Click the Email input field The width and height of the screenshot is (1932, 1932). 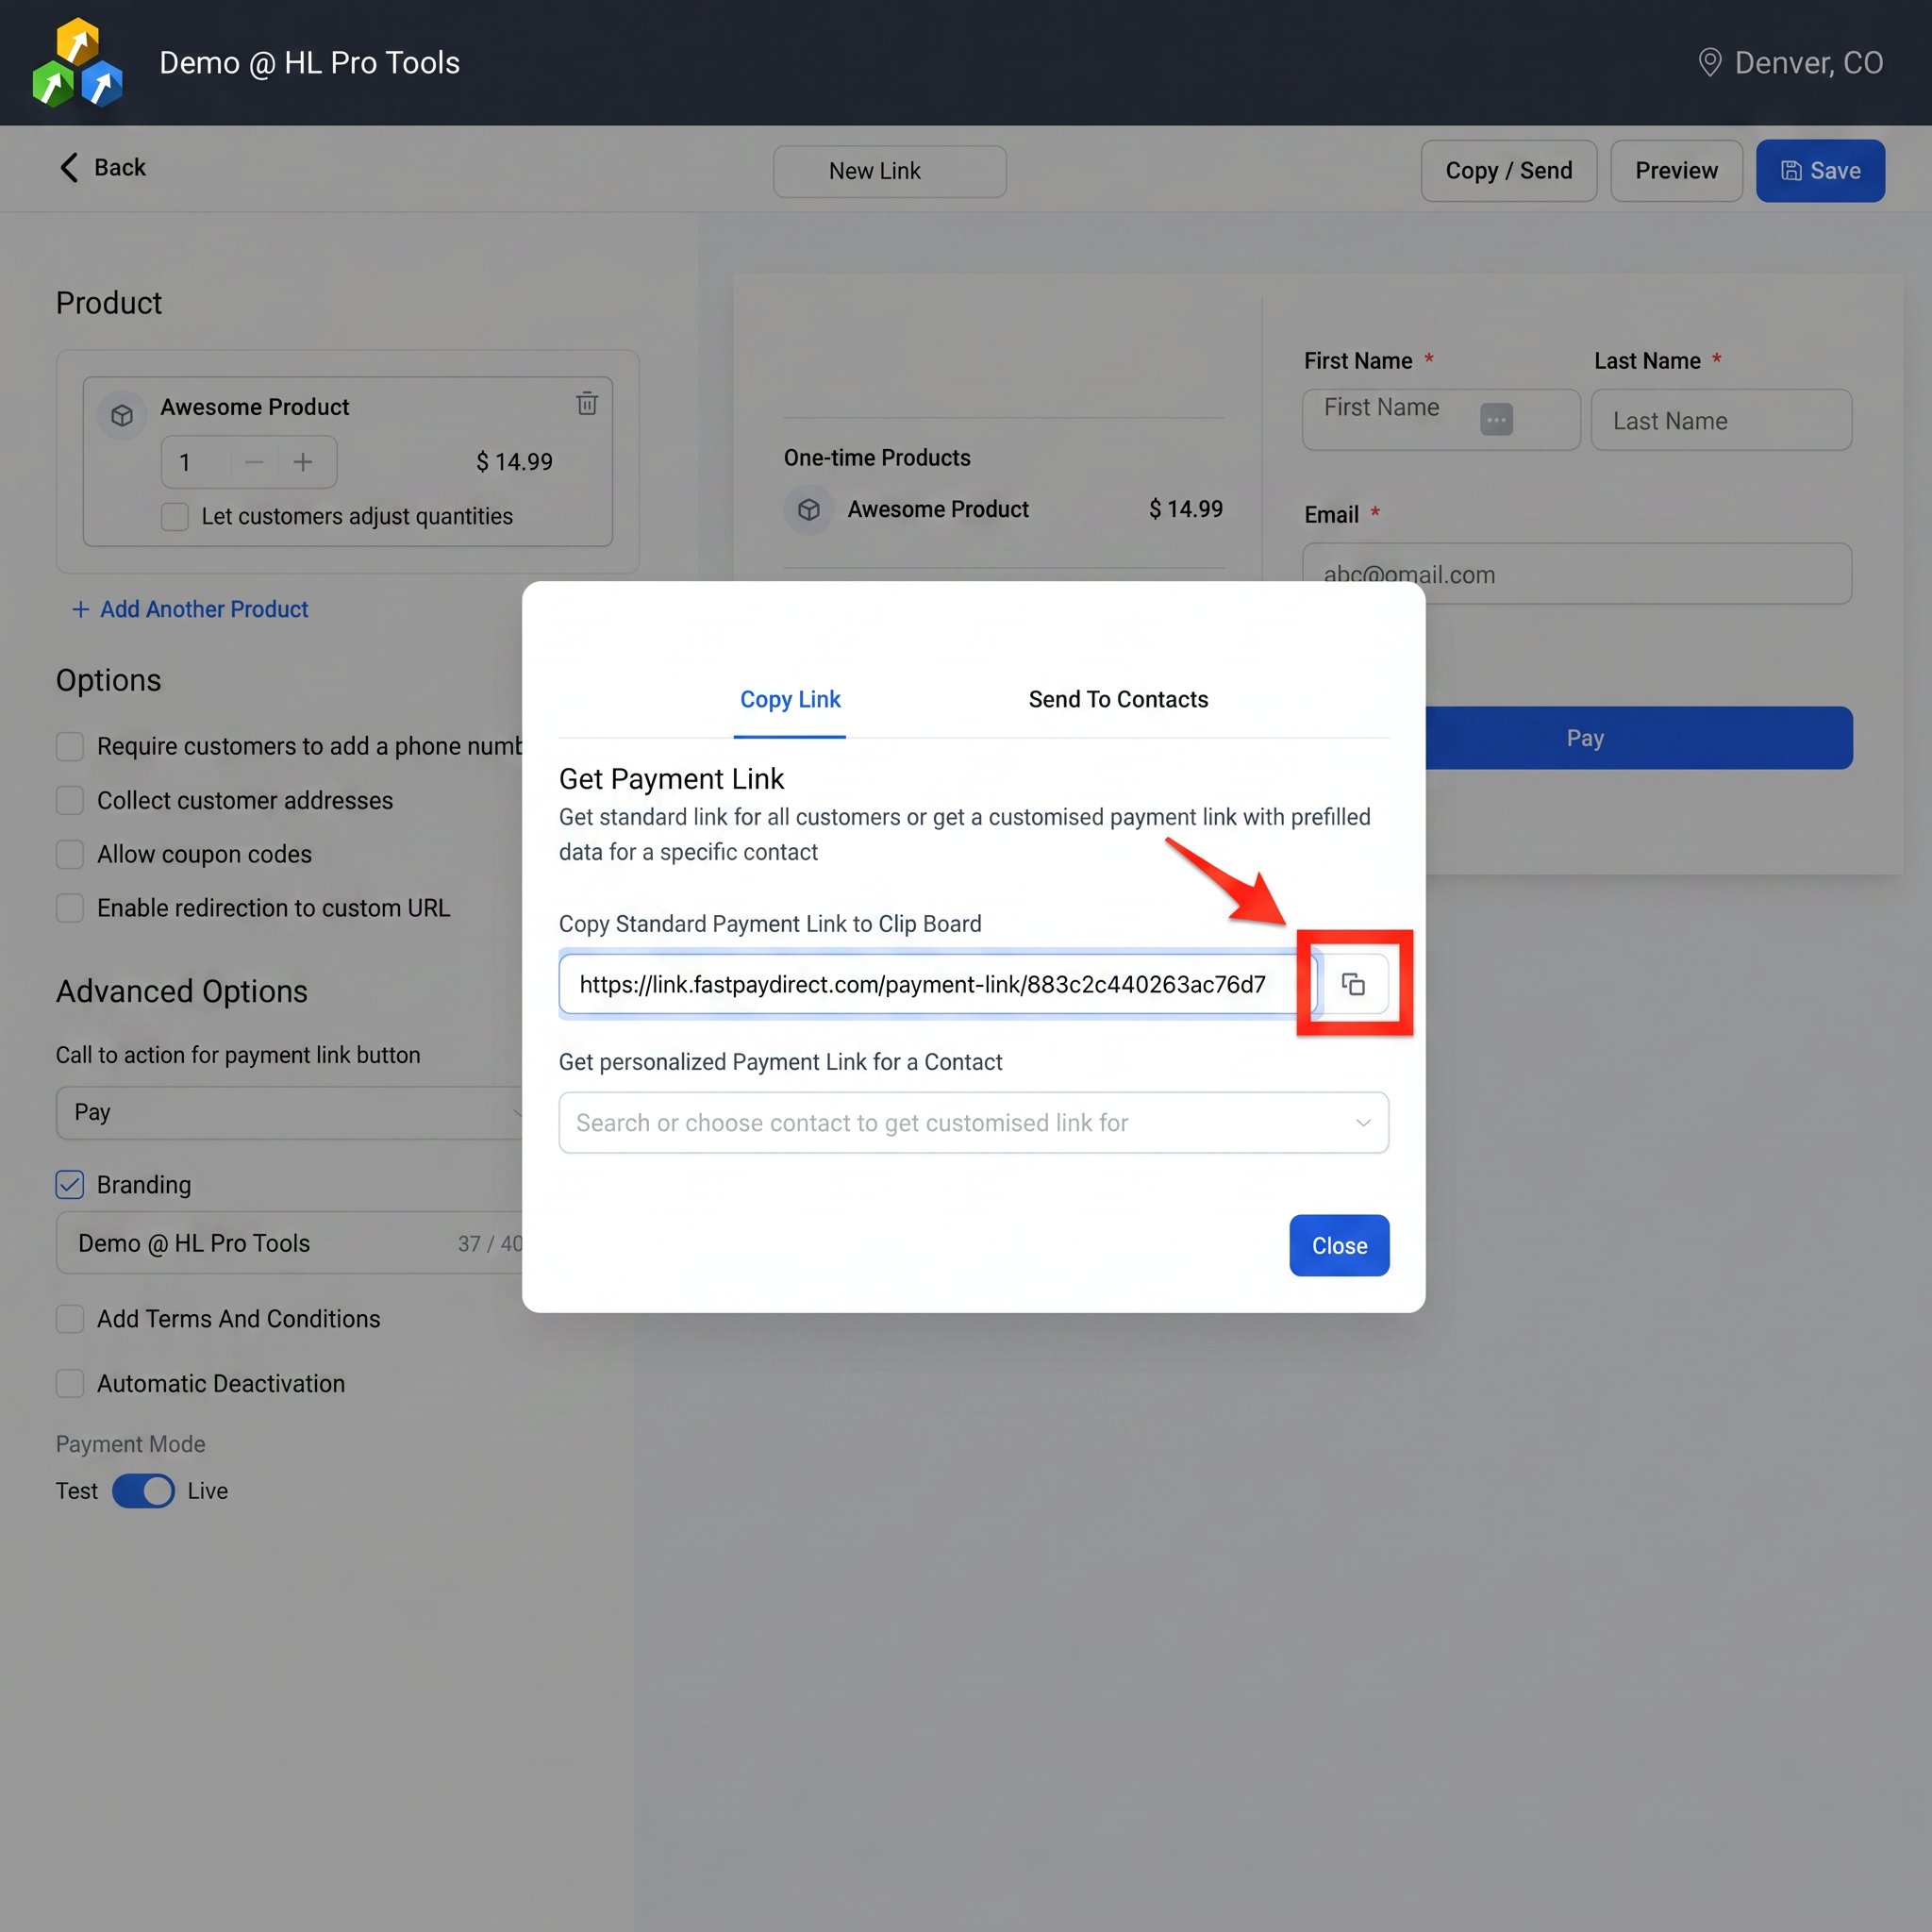click(x=1576, y=573)
